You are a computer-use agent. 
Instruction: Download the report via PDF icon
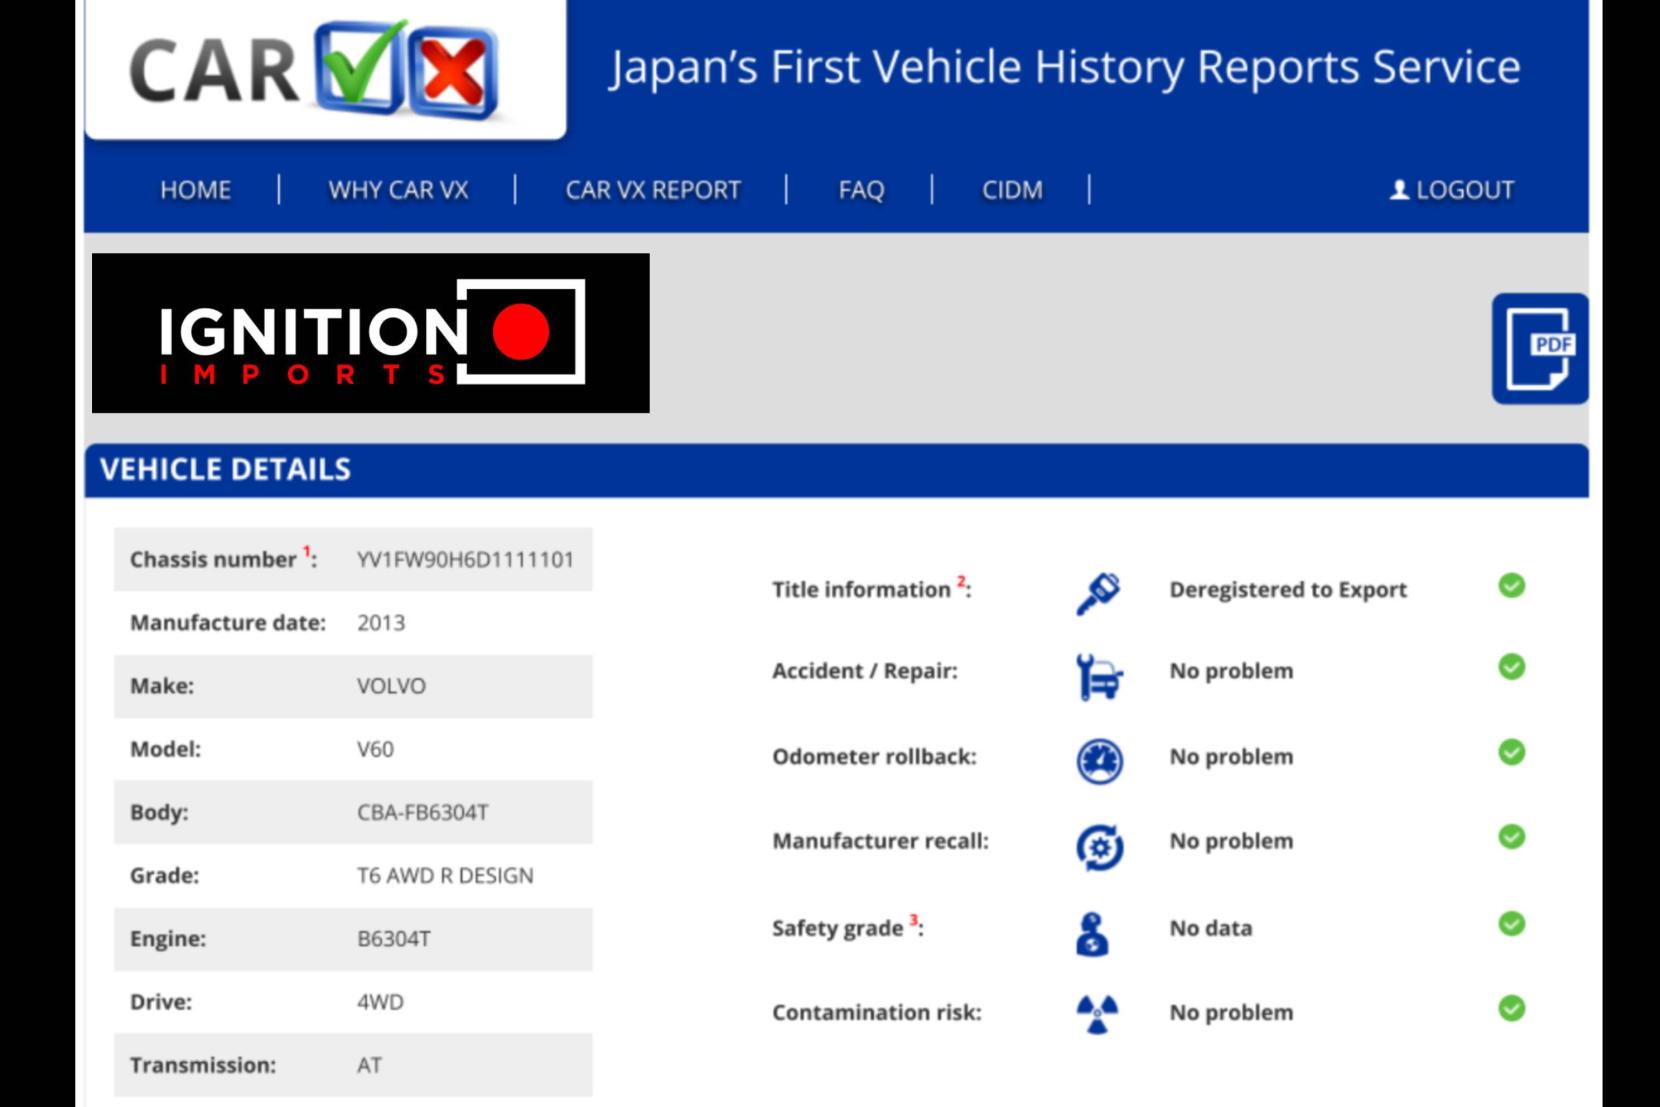[1540, 348]
